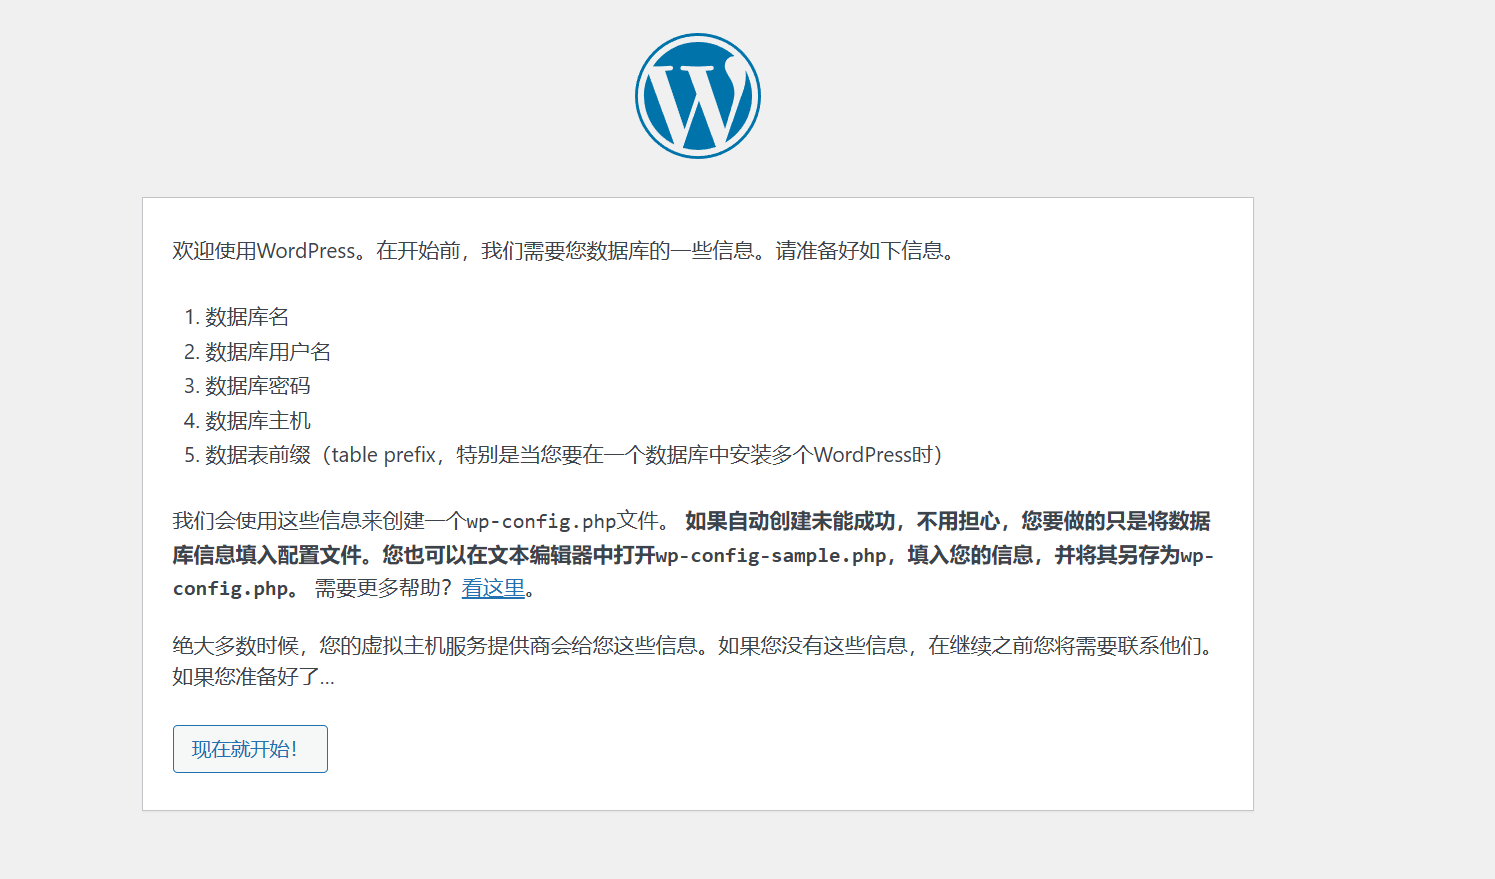Image resolution: width=1495 pixels, height=879 pixels.
Task: Click the bold text 如果自动创建未能成功
Action: pyautogui.click(x=790, y=521)
